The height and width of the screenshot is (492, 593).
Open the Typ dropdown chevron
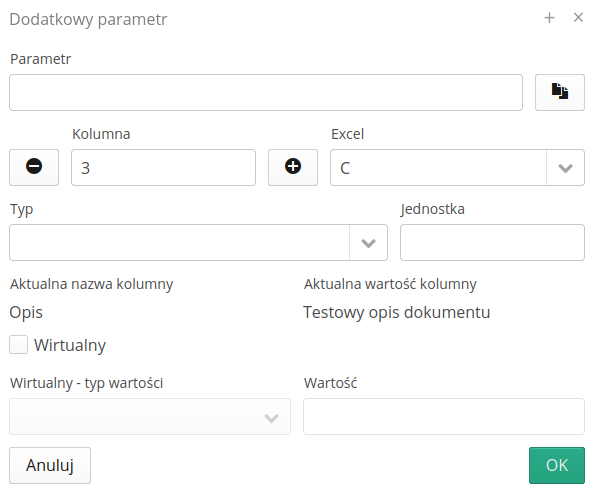click(368, 242)
